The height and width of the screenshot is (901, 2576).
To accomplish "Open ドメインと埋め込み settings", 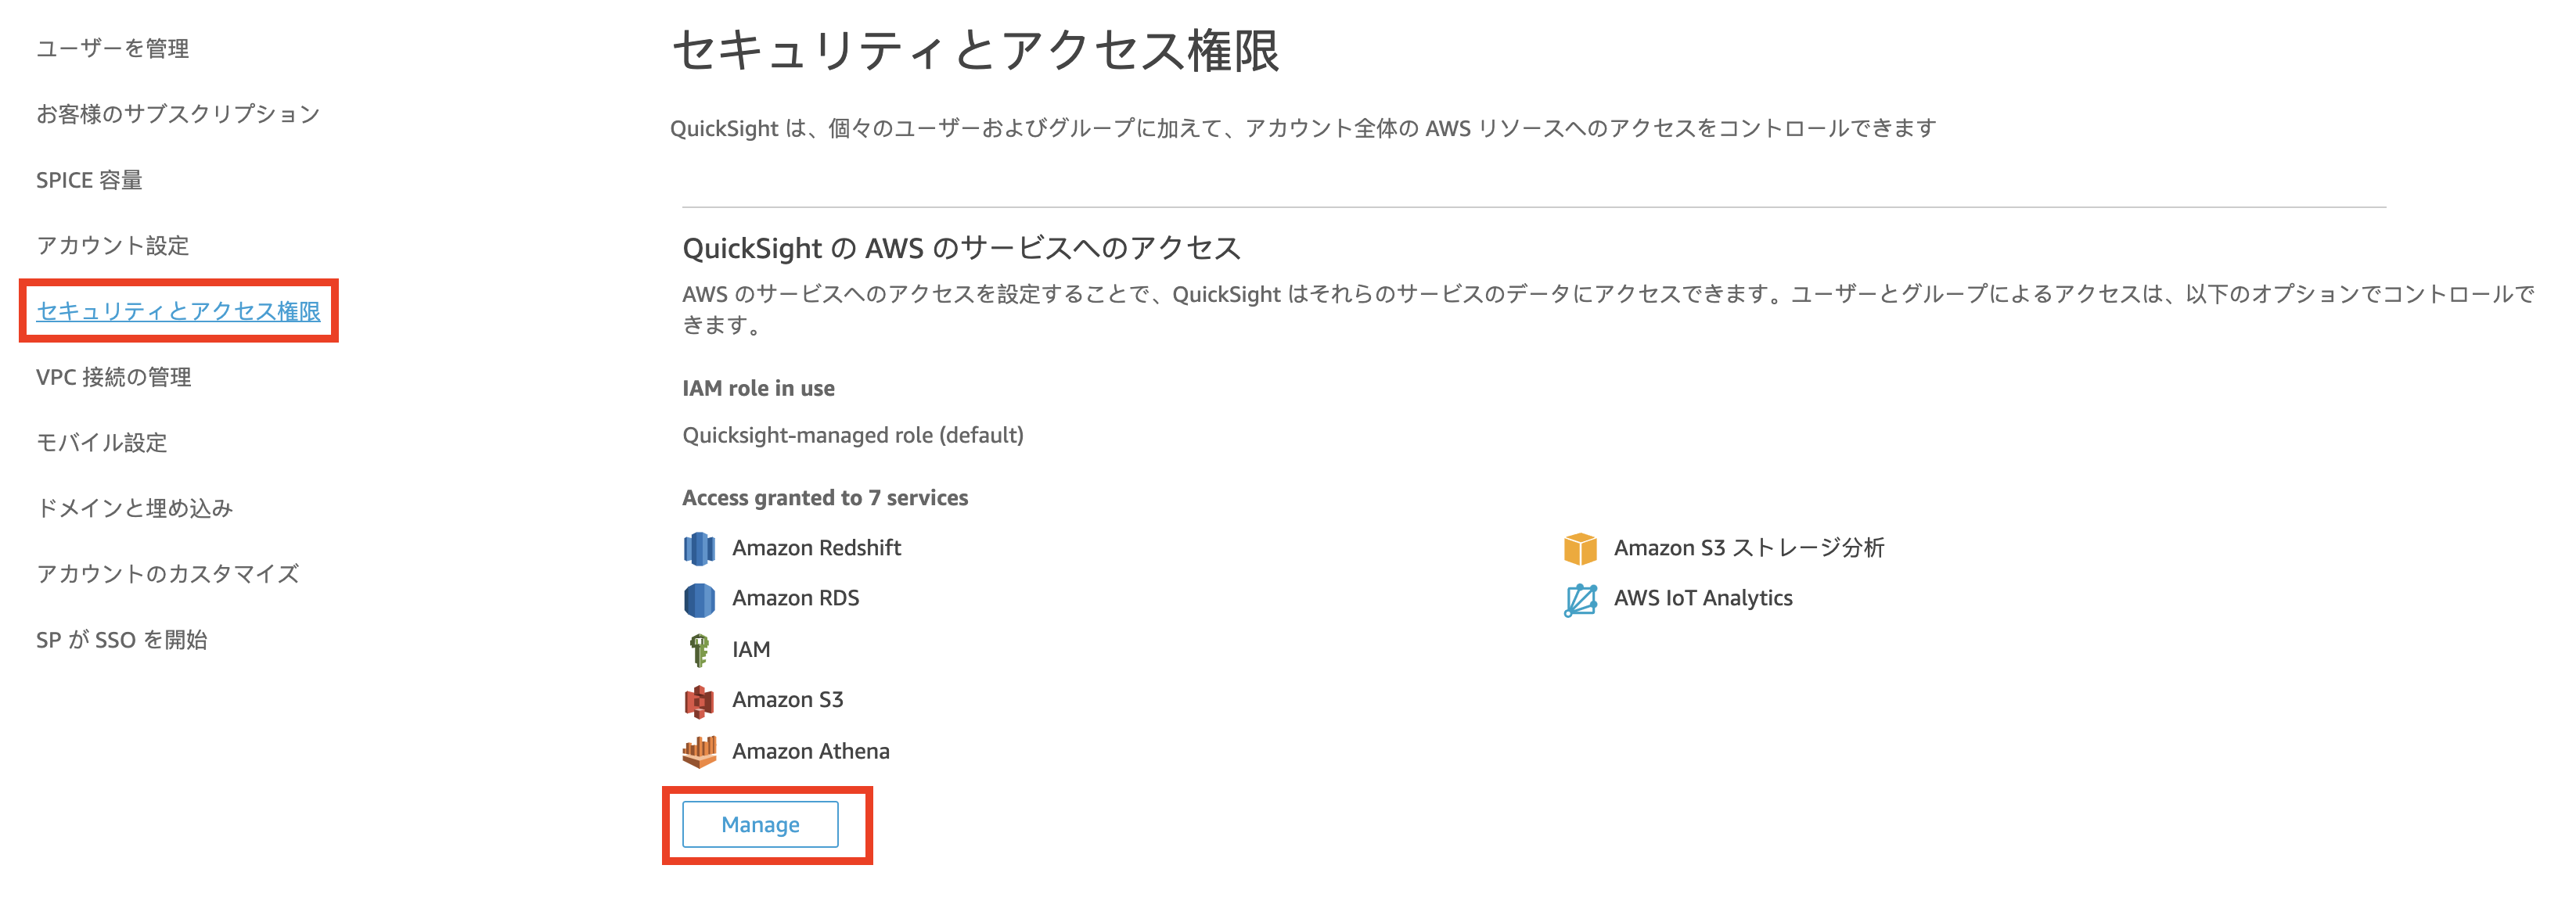I will click(135, 508).
